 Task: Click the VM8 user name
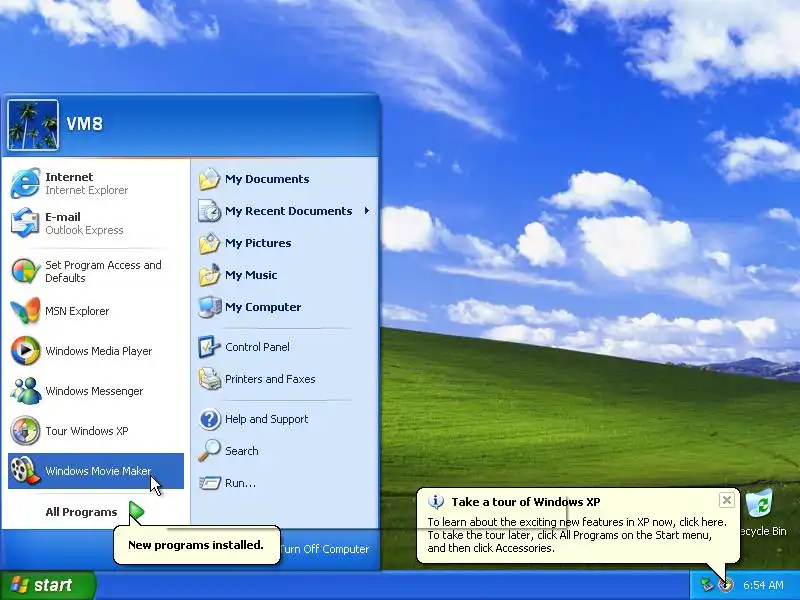pos(85,123)
